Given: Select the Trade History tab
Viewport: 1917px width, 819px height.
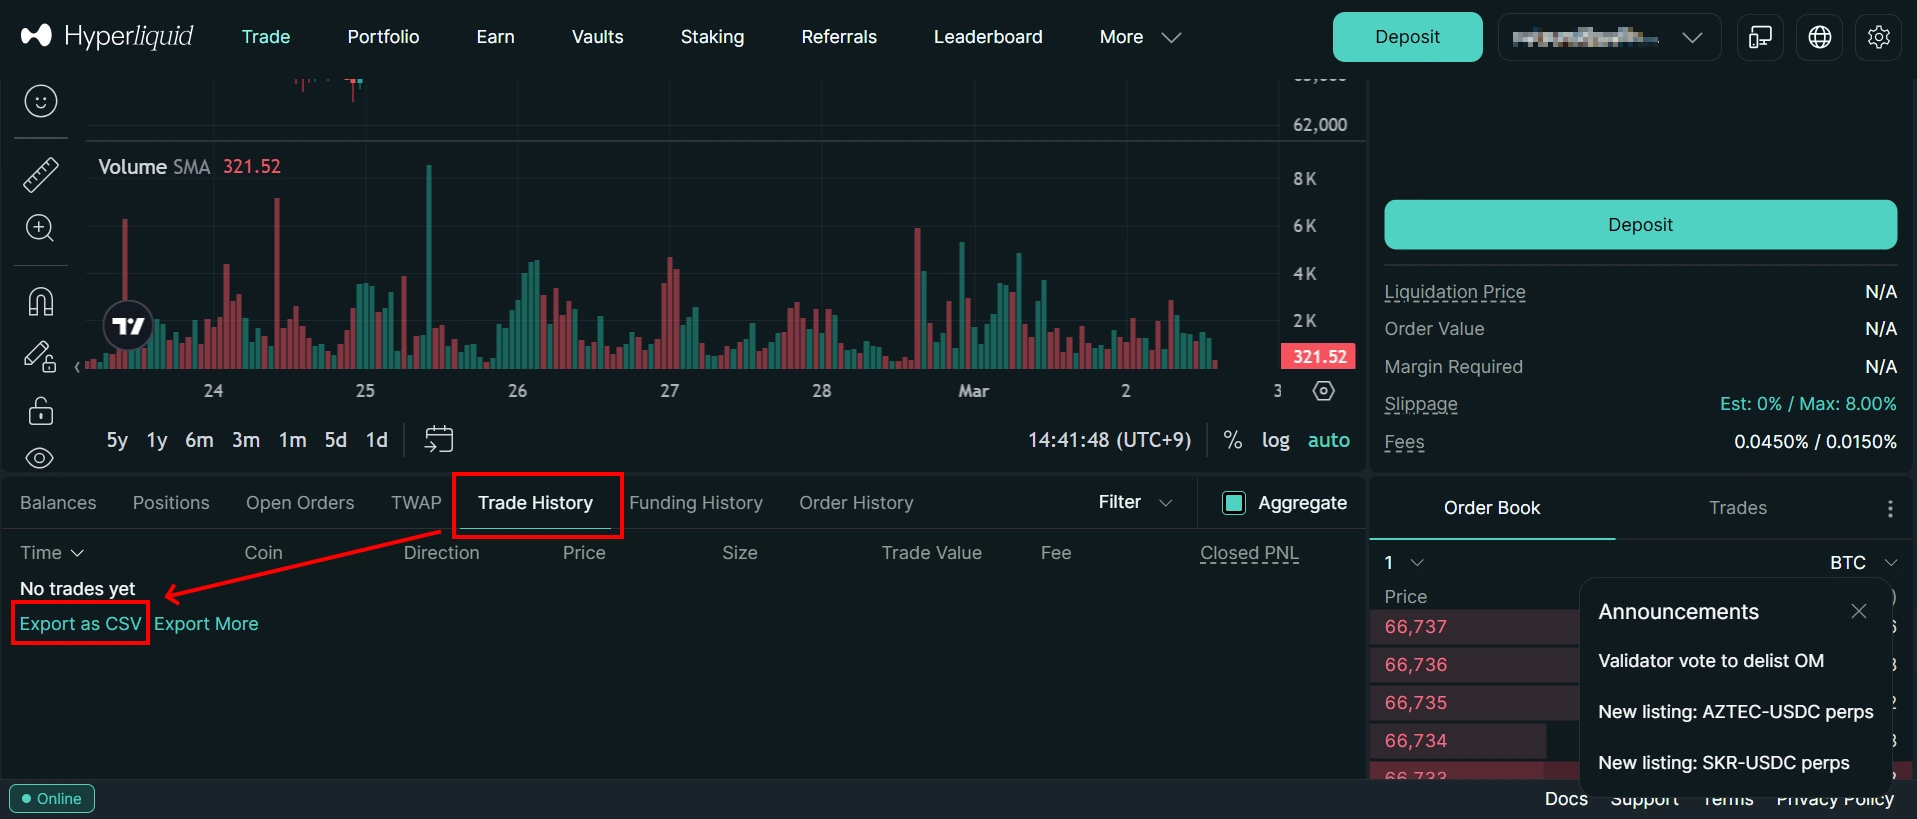Looking at the screenshot, I should (x=535, y=503).
